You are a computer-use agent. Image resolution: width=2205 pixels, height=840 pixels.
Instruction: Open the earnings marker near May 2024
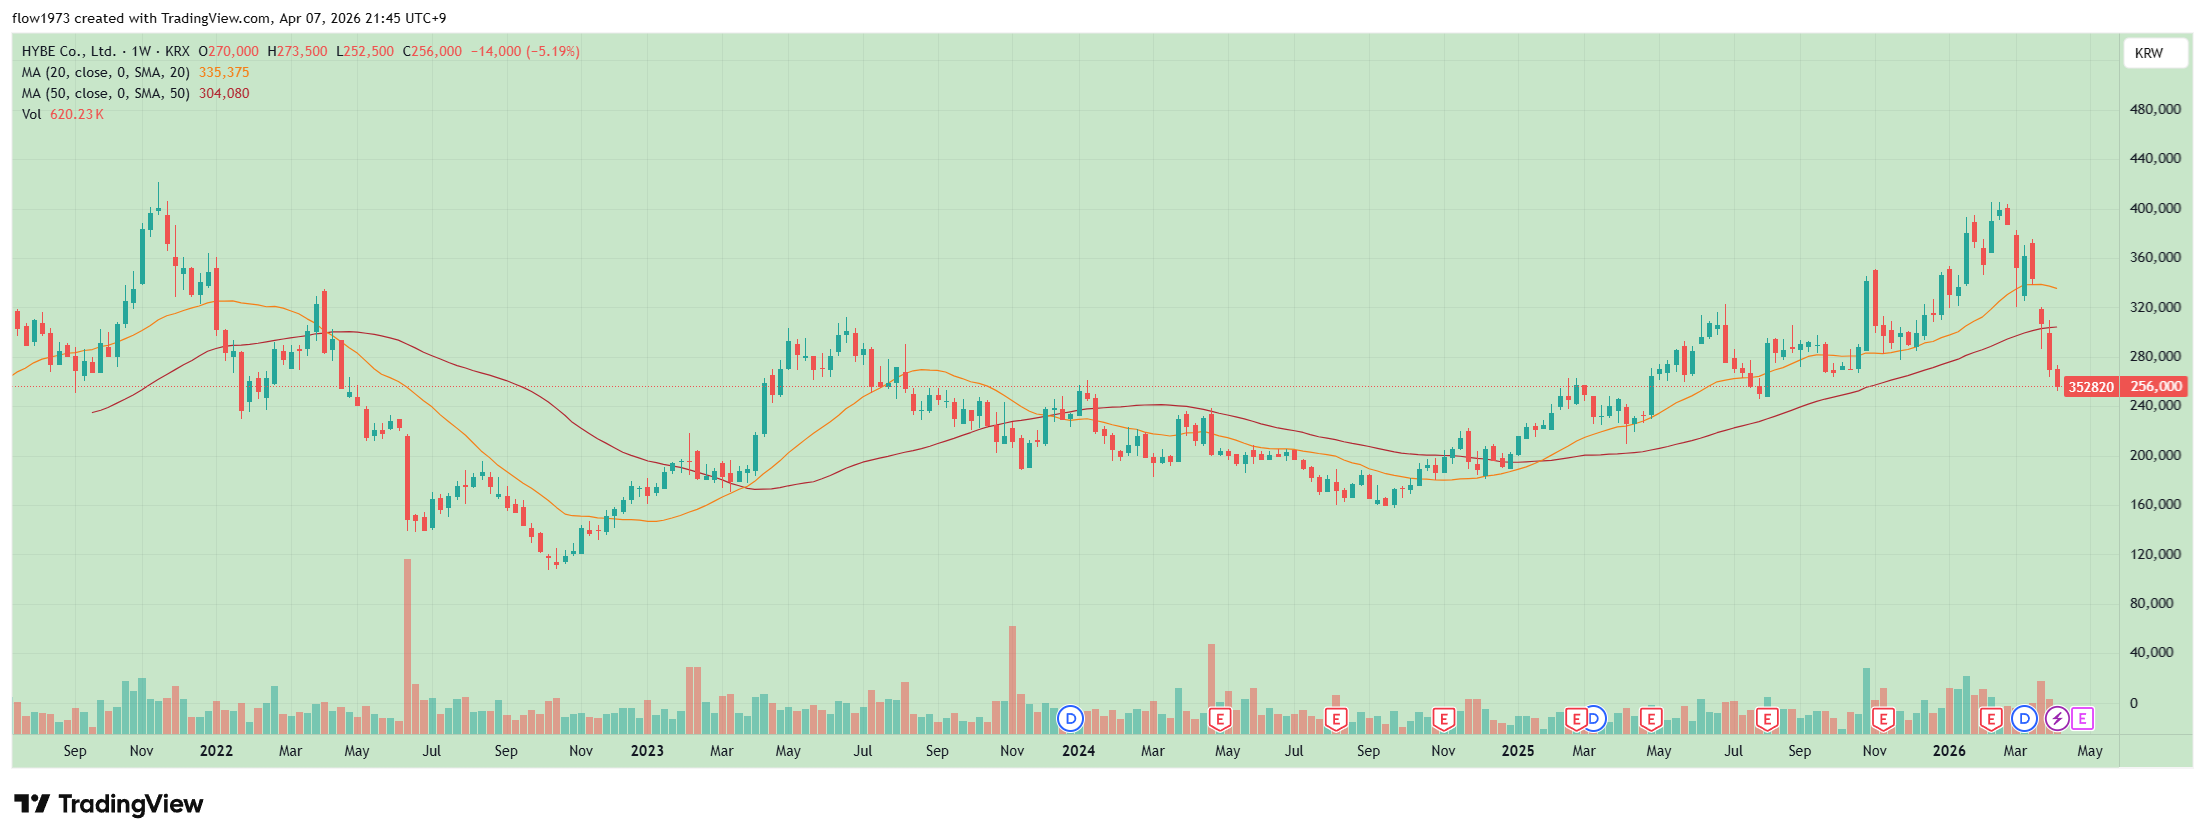point(1219,718)
